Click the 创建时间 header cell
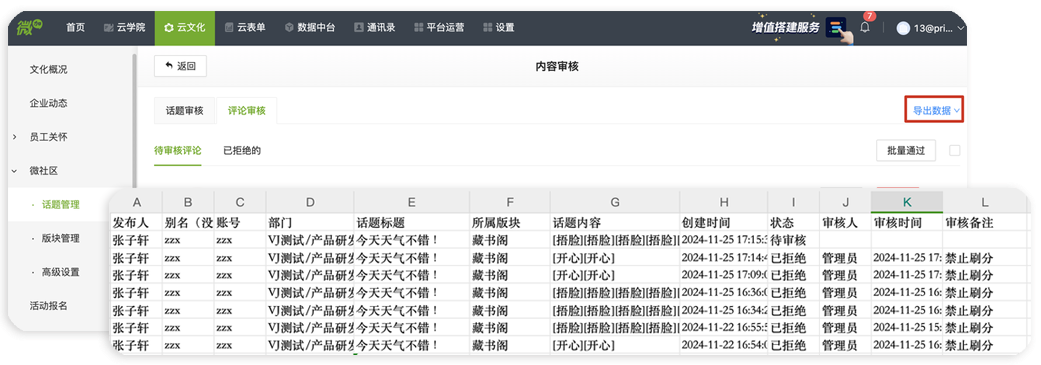The image size is (1041, 365). tap(724, 222)
